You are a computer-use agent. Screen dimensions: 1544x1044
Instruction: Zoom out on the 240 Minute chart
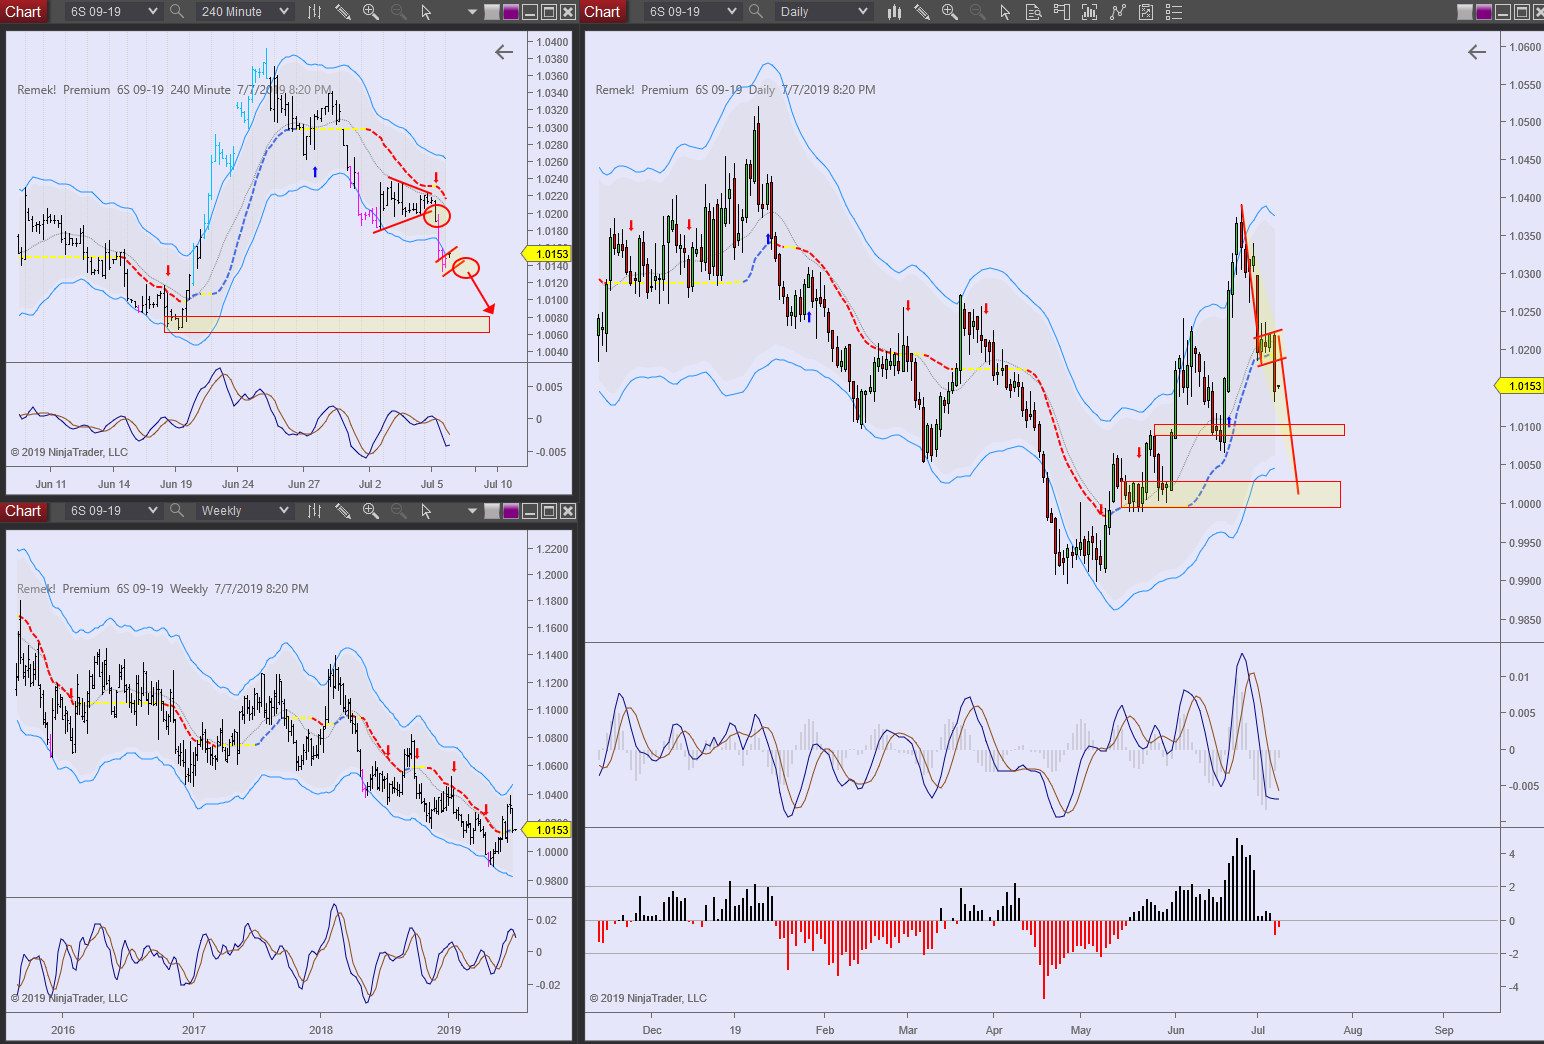point(399,12)
